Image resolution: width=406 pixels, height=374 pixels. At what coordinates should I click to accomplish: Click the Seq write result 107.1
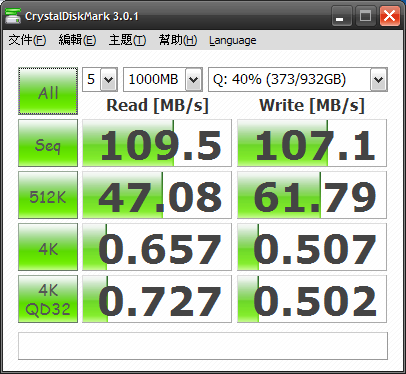pos(312,143)
